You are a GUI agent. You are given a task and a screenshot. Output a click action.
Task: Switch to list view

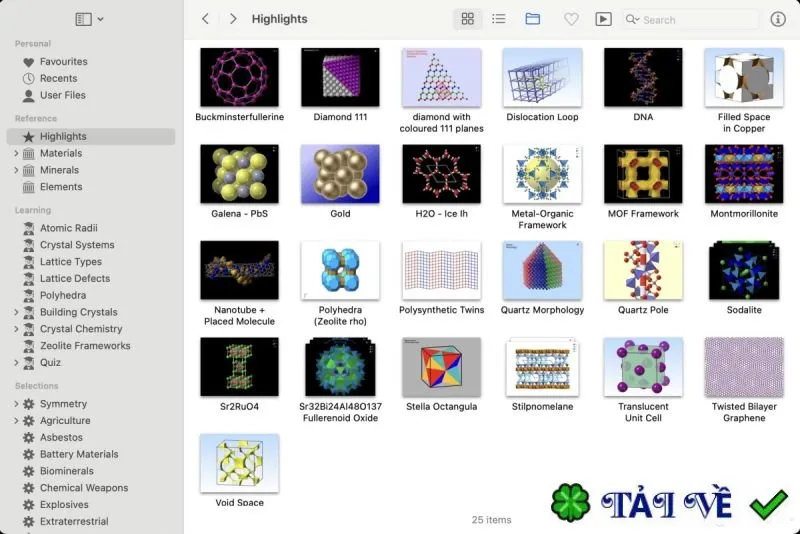click(x=498, y=19)
